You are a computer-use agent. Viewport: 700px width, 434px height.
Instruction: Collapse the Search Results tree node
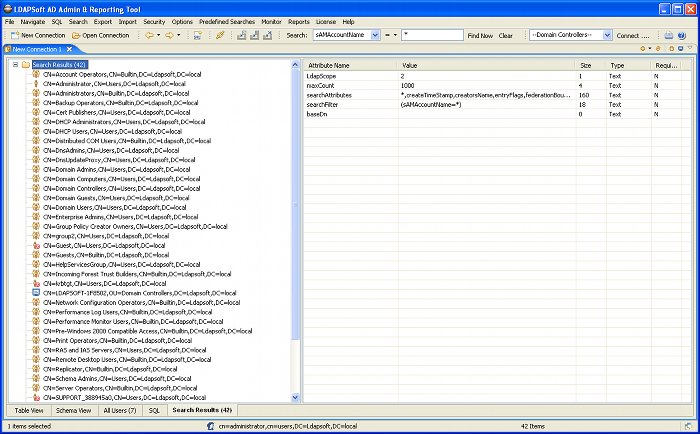pos(15,64)
